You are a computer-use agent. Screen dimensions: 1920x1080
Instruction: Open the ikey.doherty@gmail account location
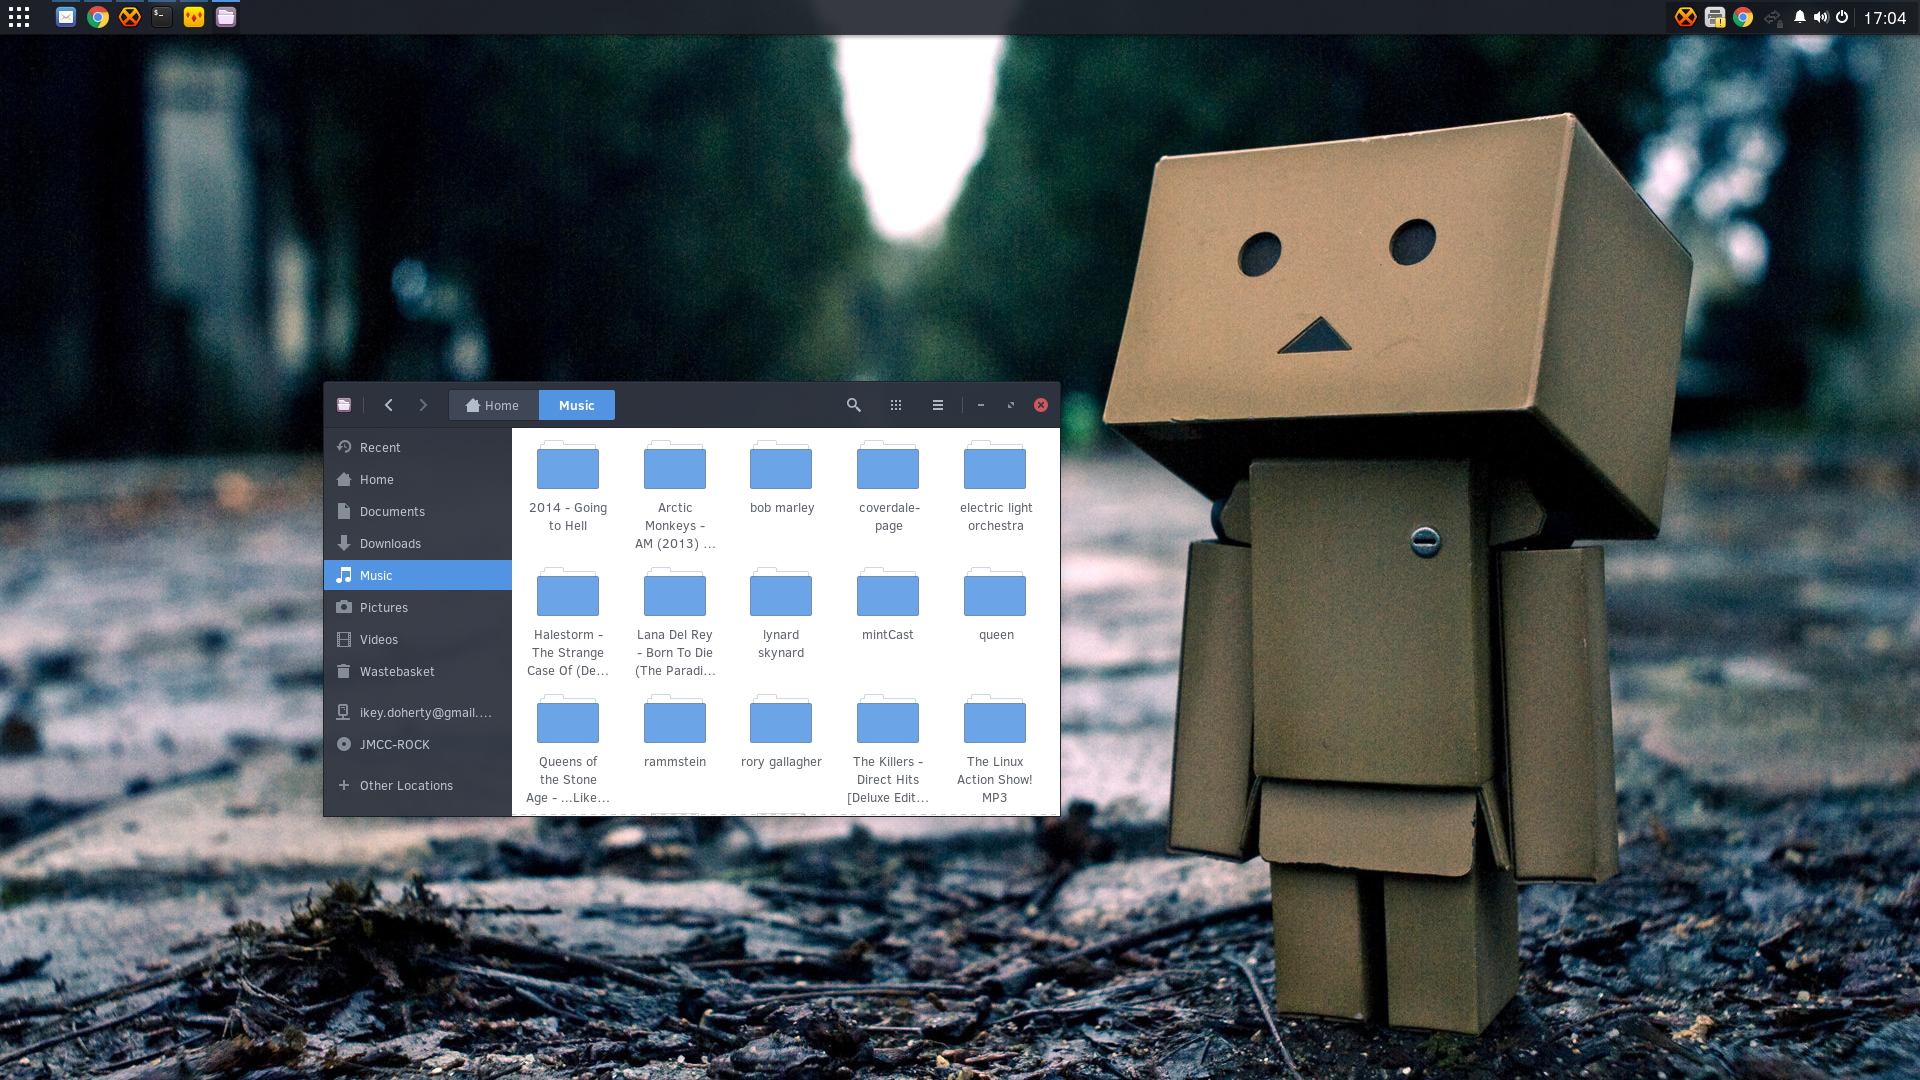(x=418, y=712)
